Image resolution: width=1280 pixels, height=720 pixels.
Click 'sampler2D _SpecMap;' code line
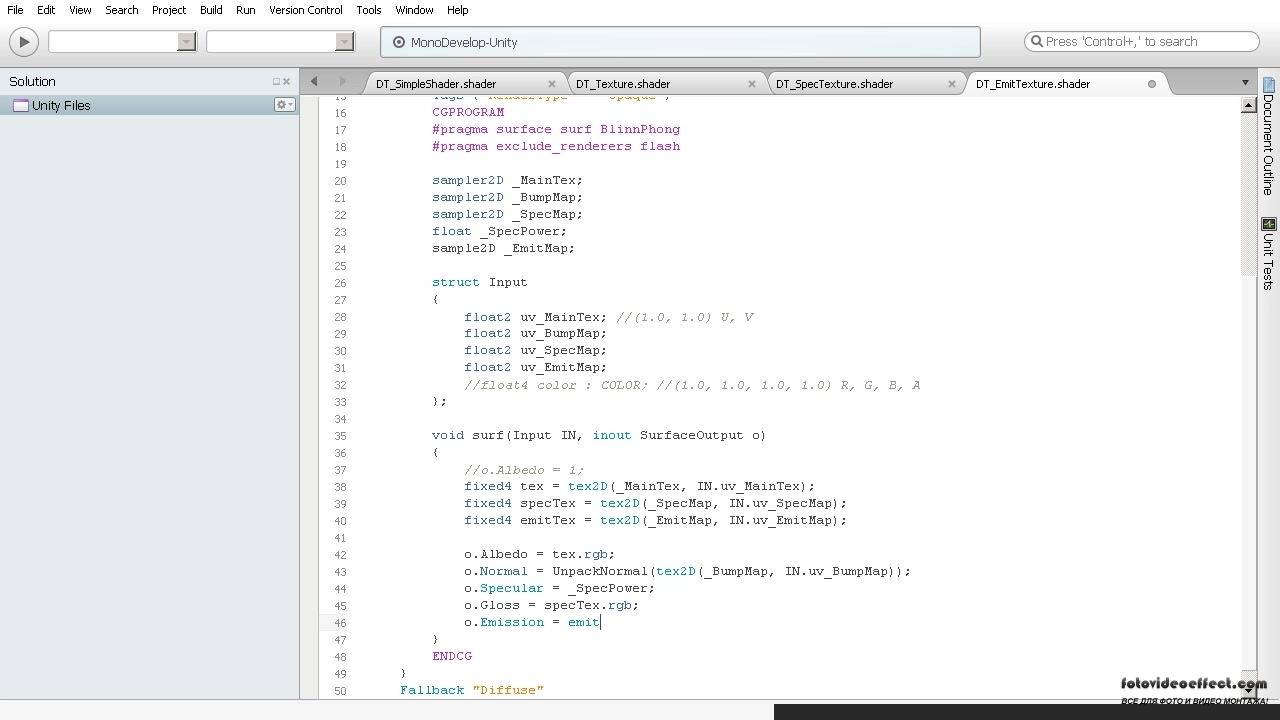(x=507, y=214)
